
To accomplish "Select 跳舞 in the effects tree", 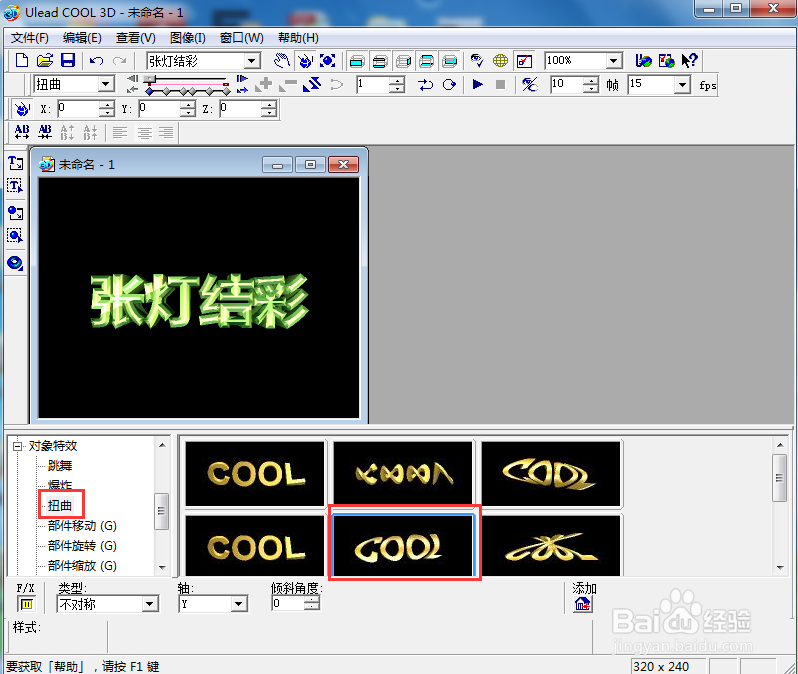I will [x=60, y=465].
